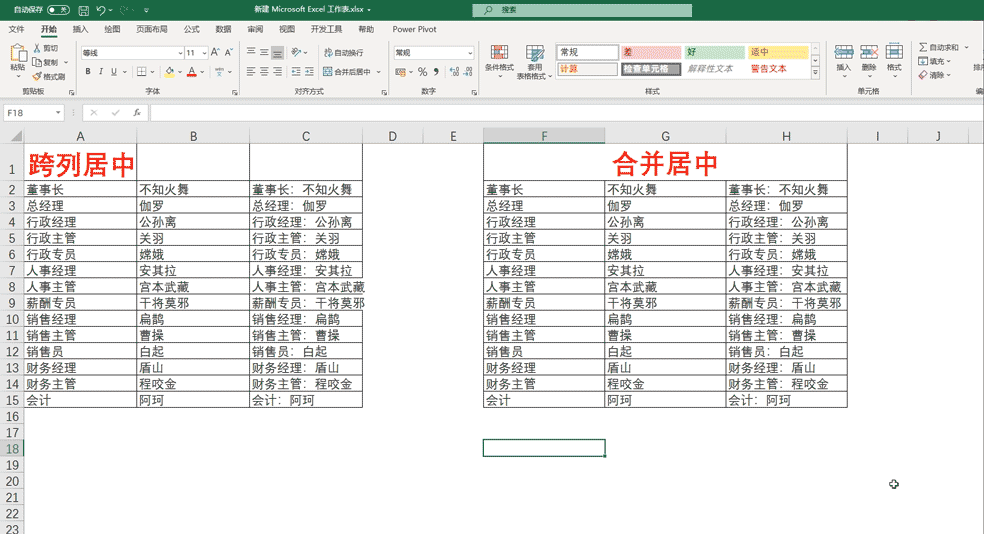Image resolution: width=984 pixels, height=534 pixels.
Task: Click the percent style icon
Action: point(422,72)
